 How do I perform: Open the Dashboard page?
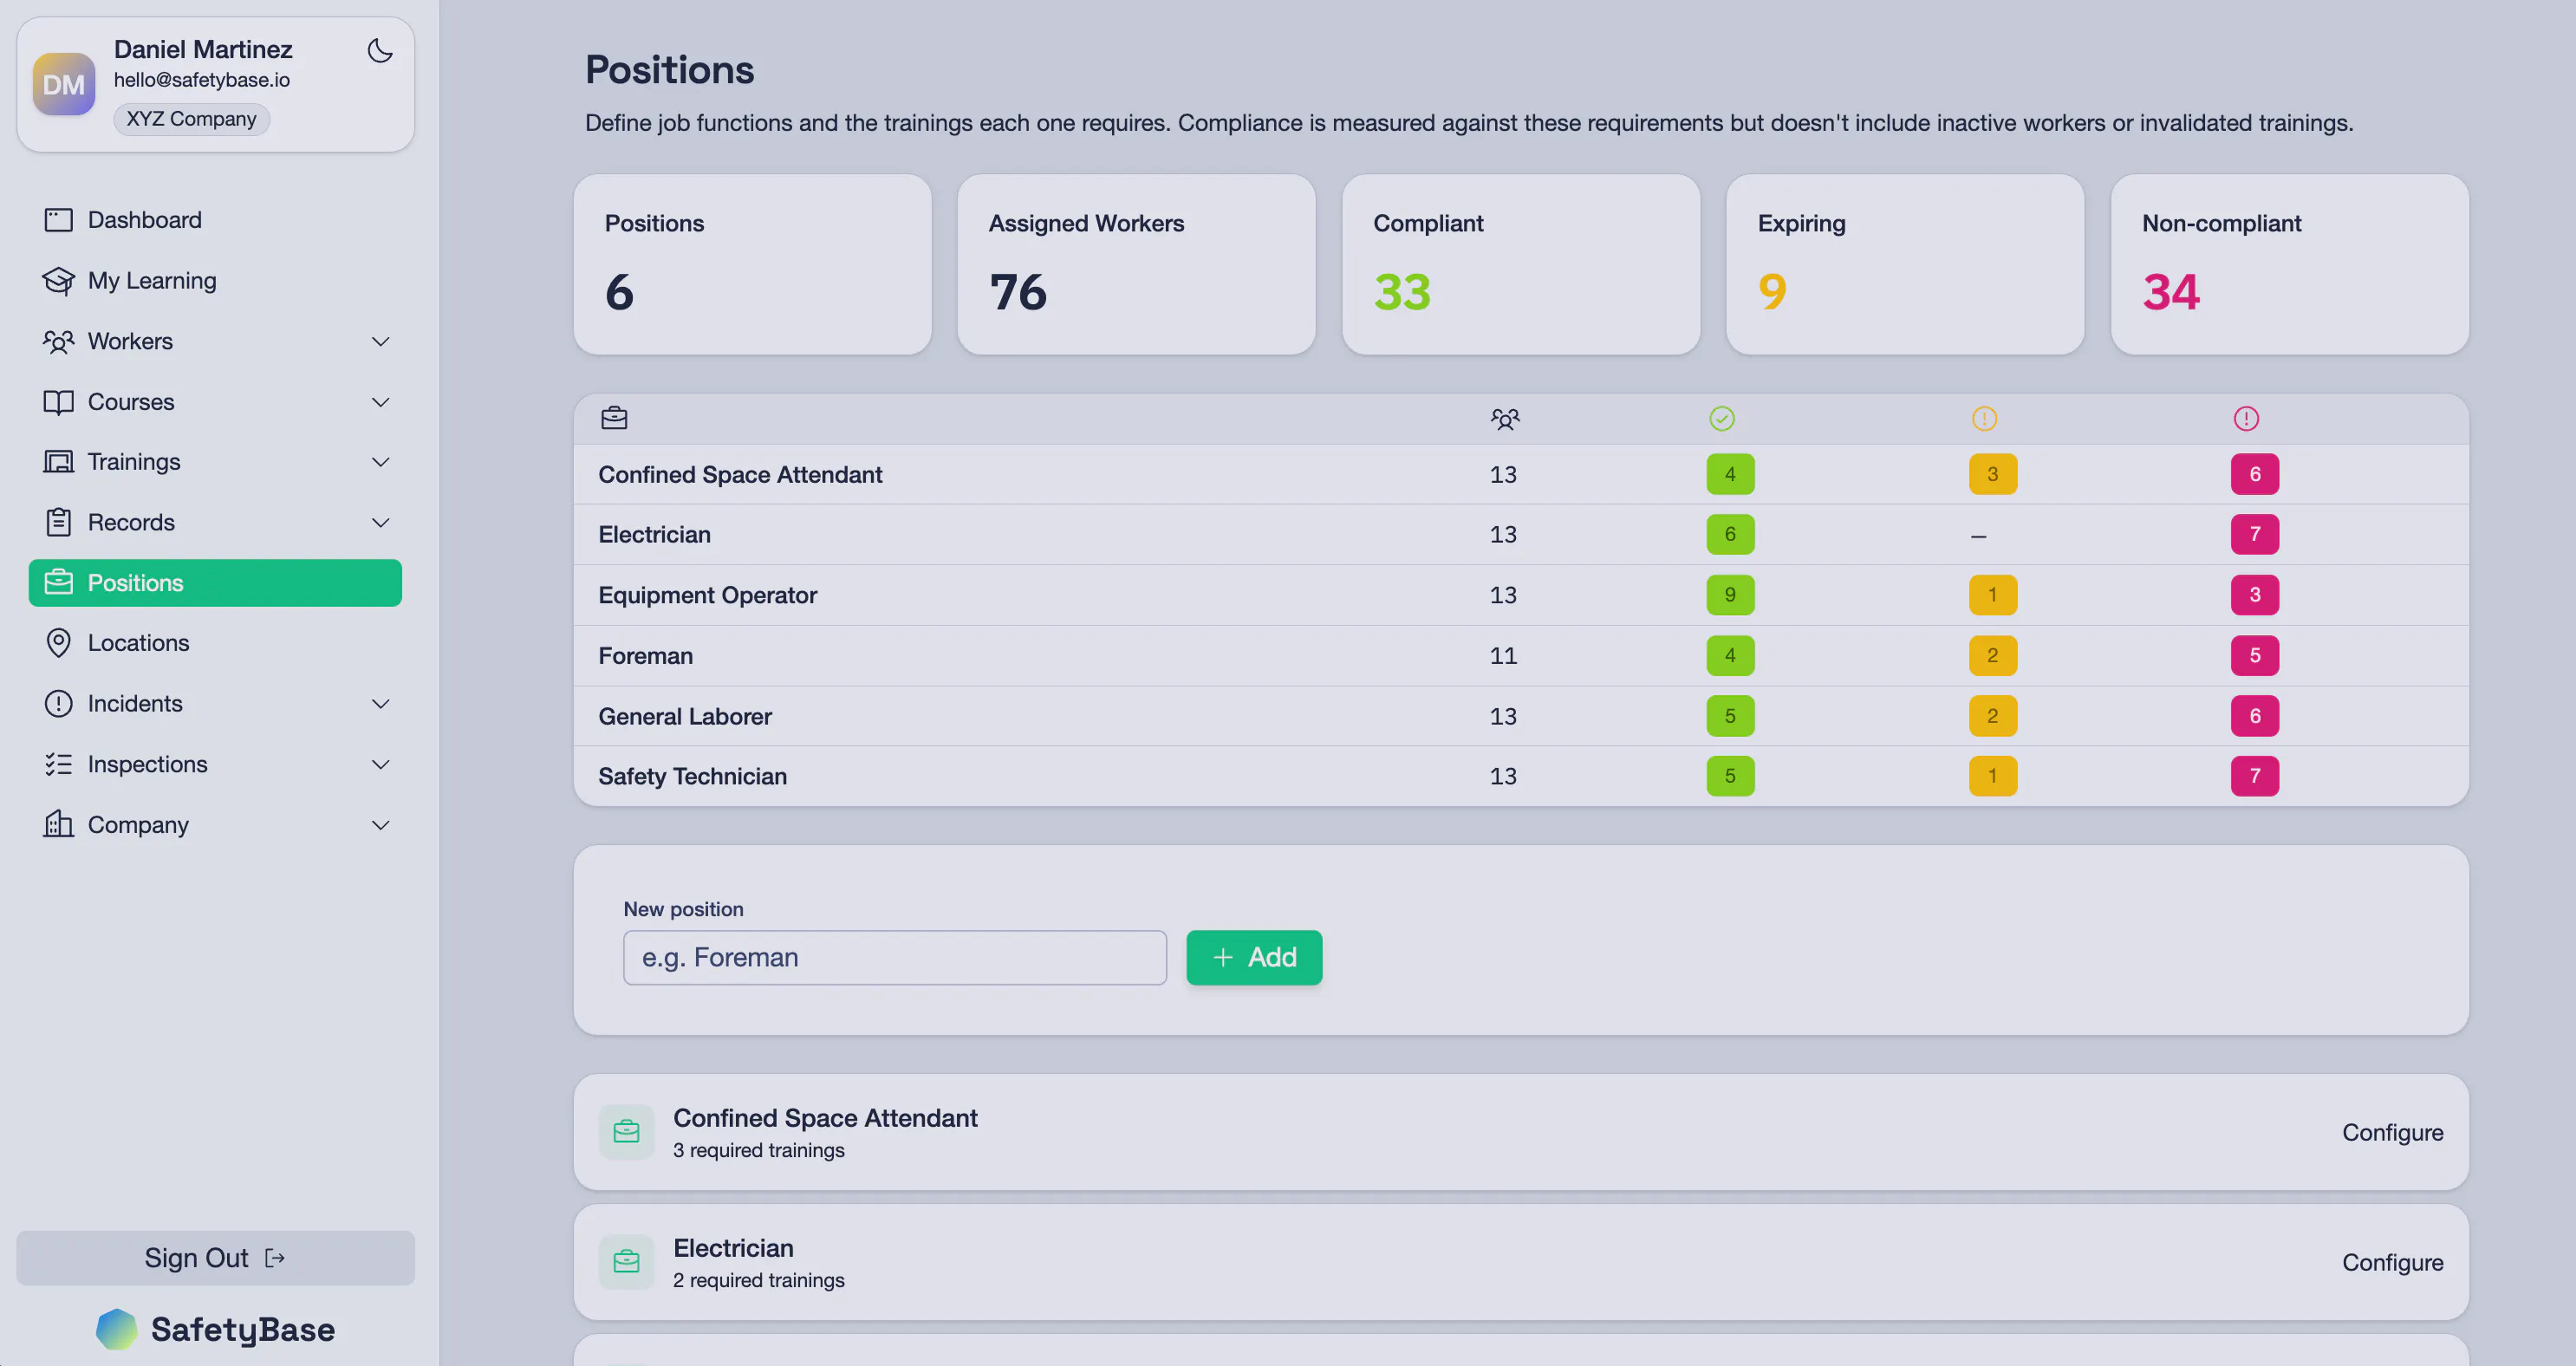(215, 220)
